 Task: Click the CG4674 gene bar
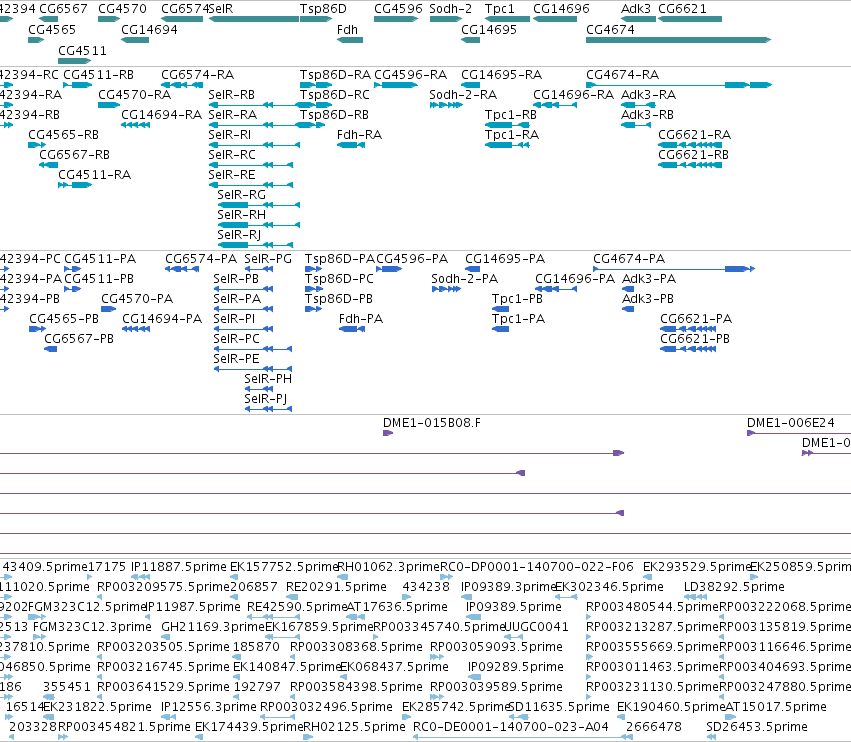tap(678, 40)
